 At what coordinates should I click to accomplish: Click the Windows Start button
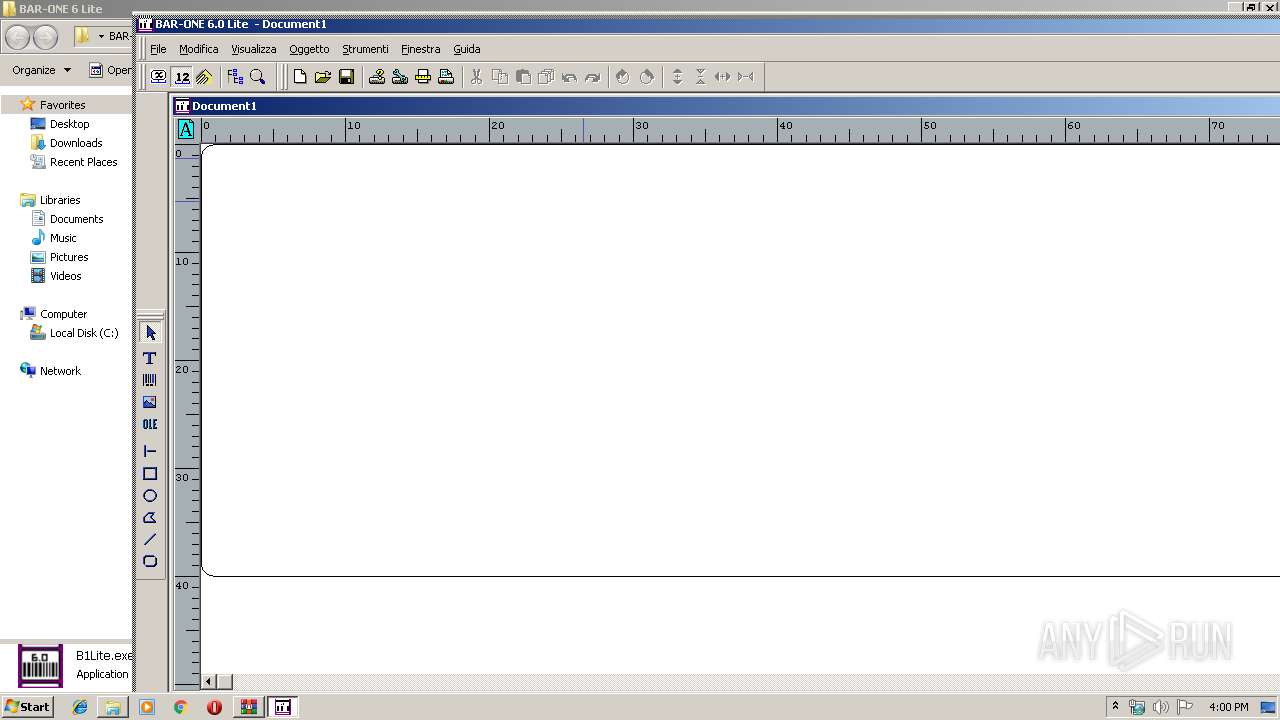pos(27,707)
